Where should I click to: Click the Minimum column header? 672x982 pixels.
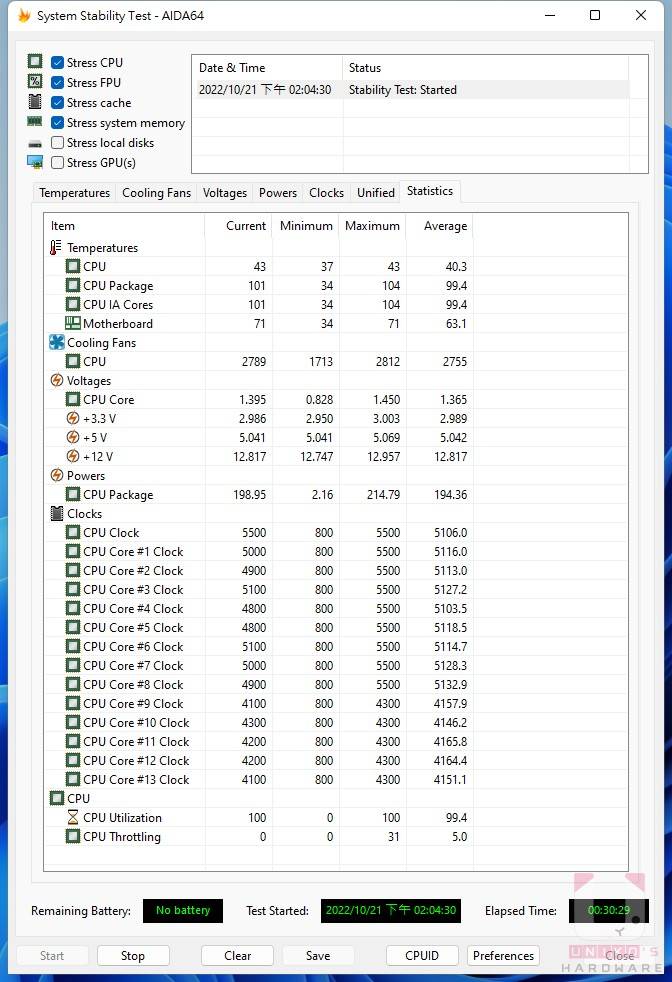pyautogui.click(x=306, y=226)
